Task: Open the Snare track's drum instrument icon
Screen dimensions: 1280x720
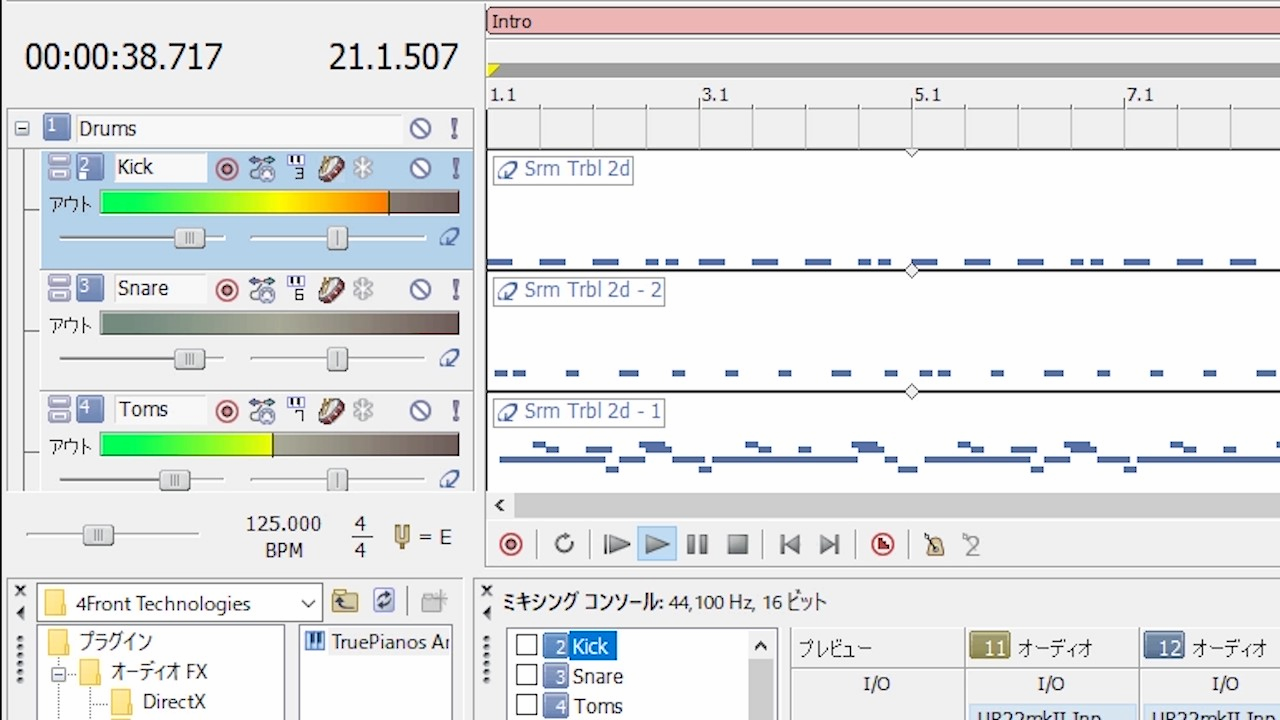Action: [x=331, y=289]
